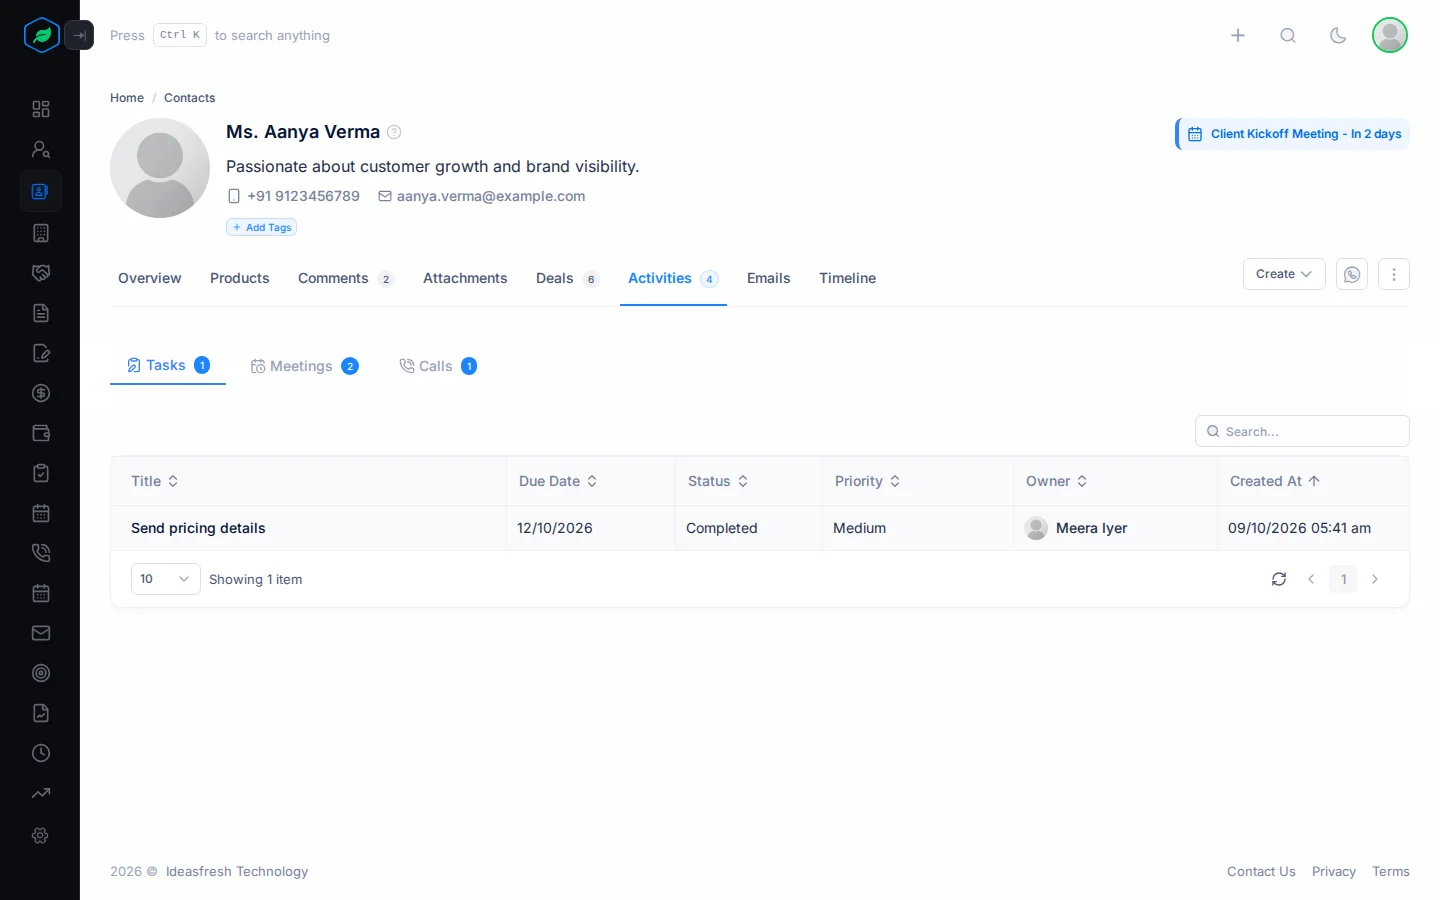Select the highlighted Contacts icon in sidebar
The height and width of the screenshot is (900, 1440).
coord(41,191)
